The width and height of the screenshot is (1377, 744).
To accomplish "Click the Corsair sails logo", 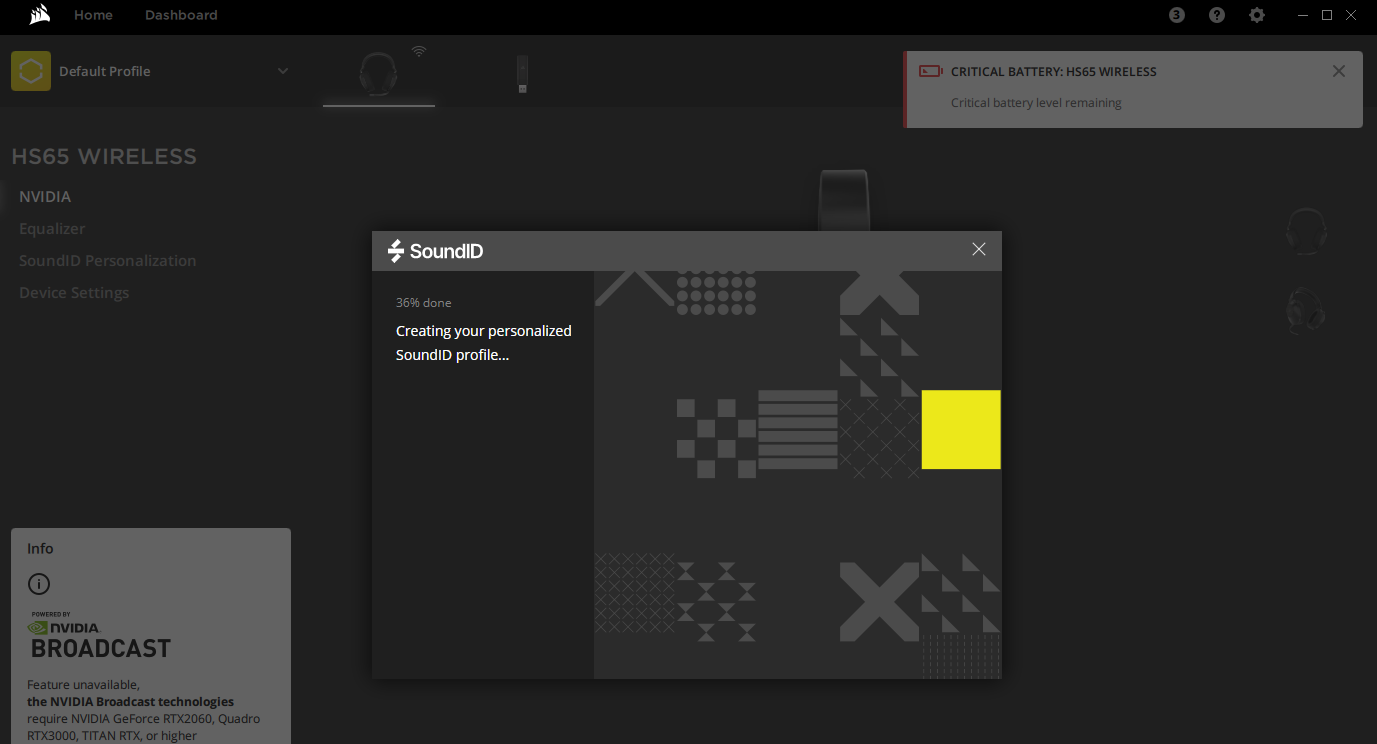I will tap(39, 15).
